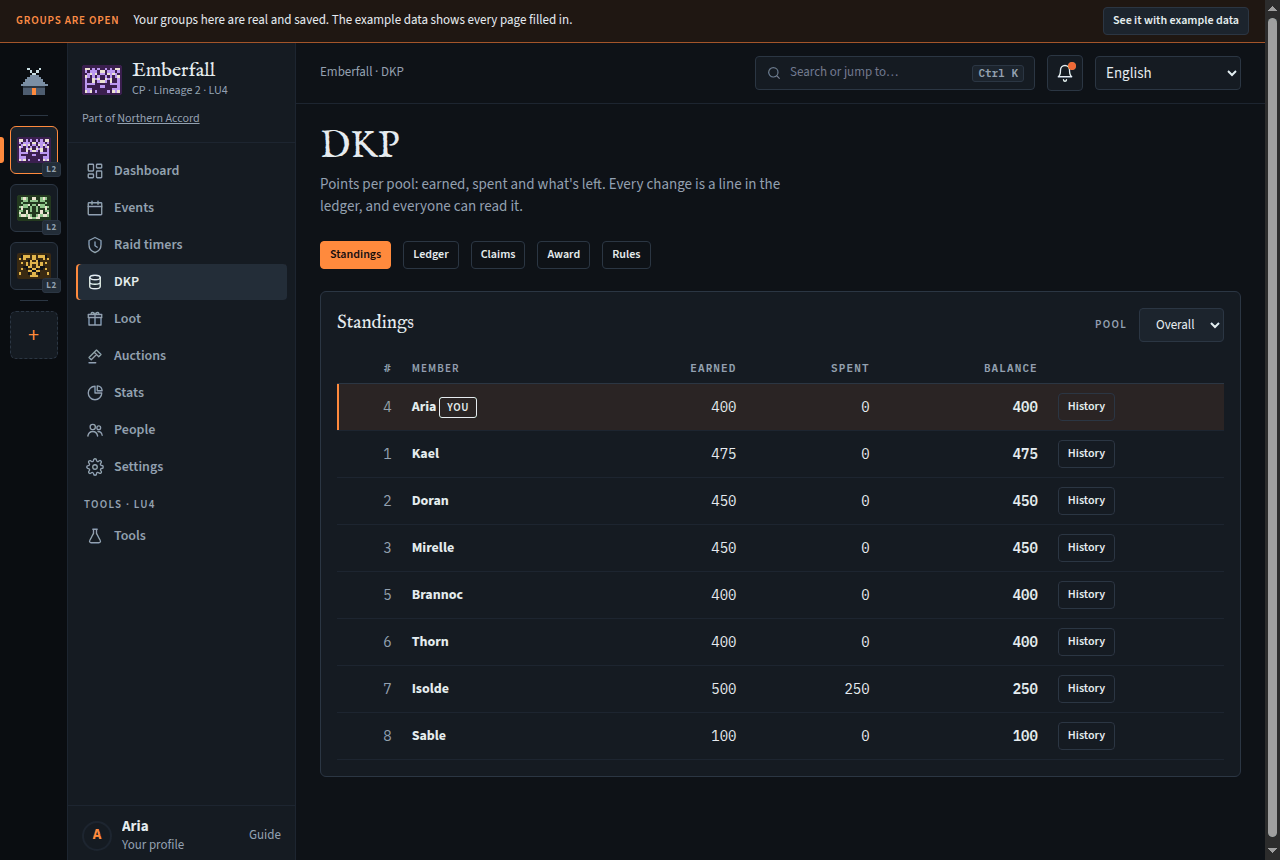Screen dimensions: 1280x860
Task: Show History for Isolde
Action: click(1086, 689)
